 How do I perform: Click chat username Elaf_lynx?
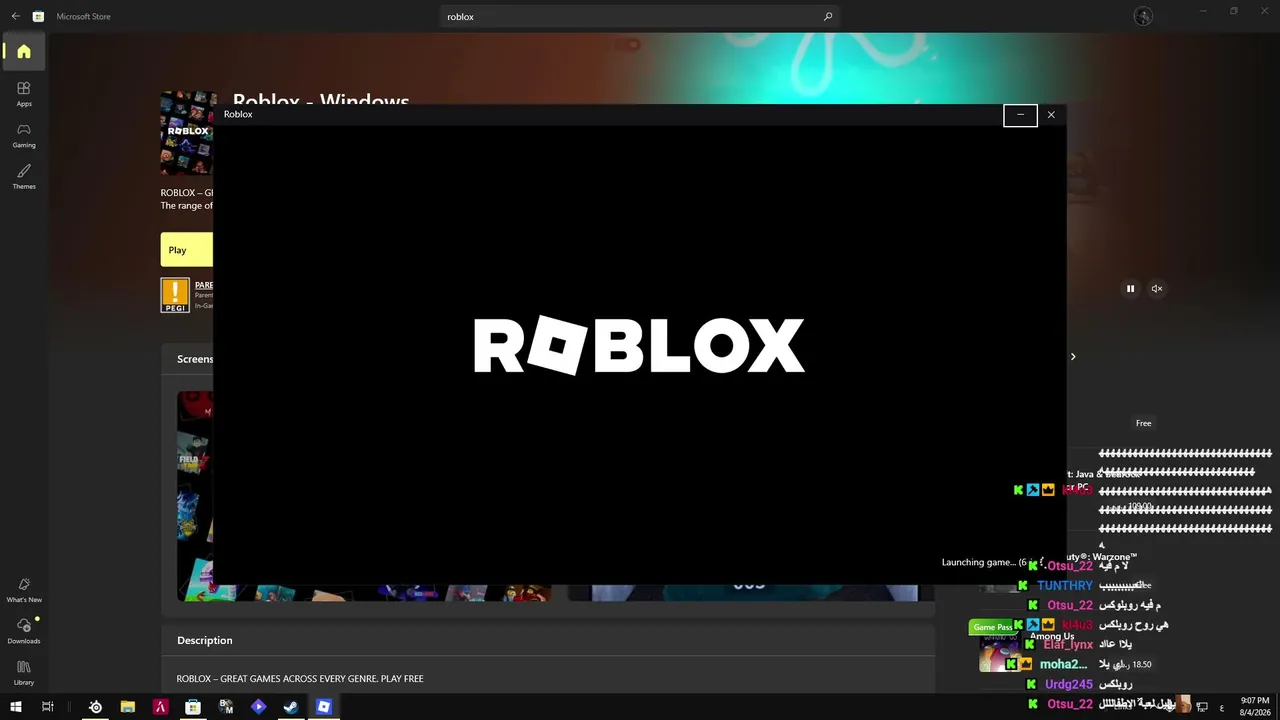click(1068, 645)
